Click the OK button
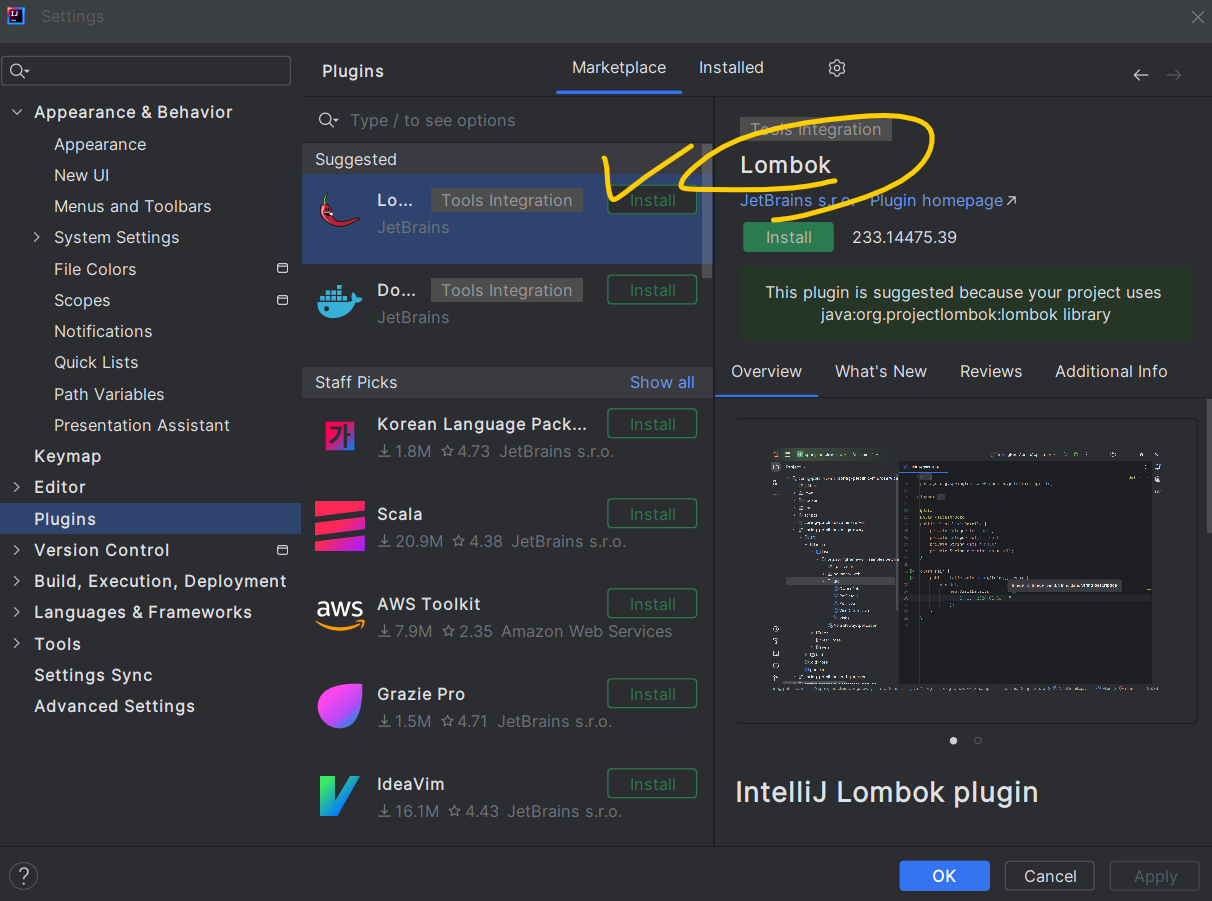 click(944, 876)
